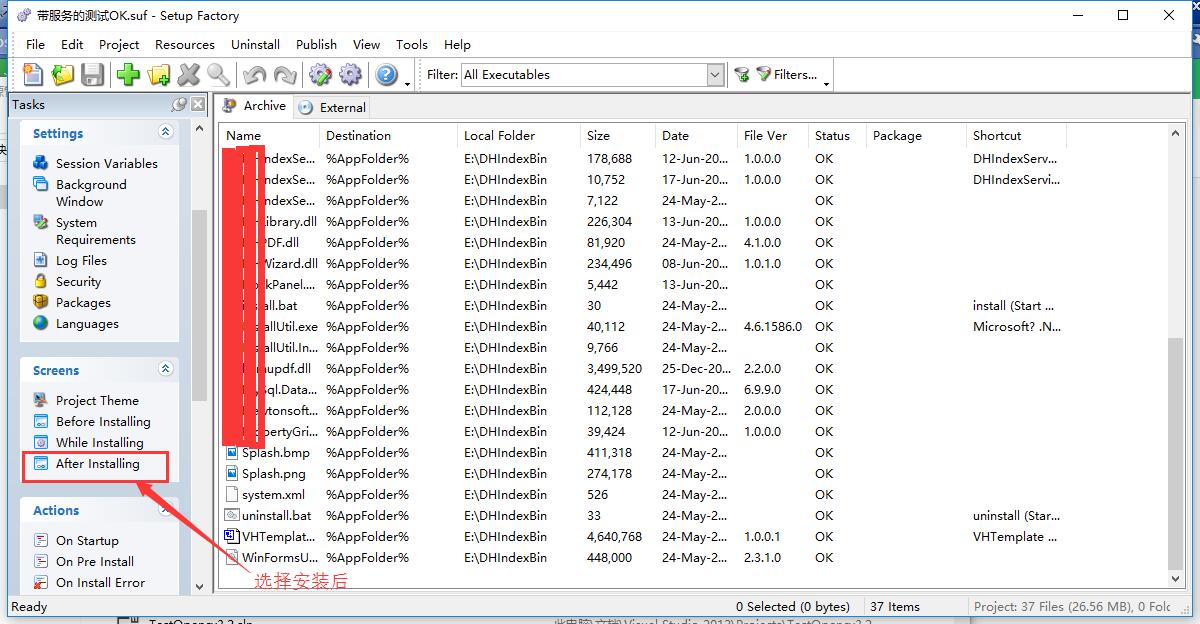Click the Undo arrow icon
This screenshot has width=1200, height=624.
click(254, 75)
